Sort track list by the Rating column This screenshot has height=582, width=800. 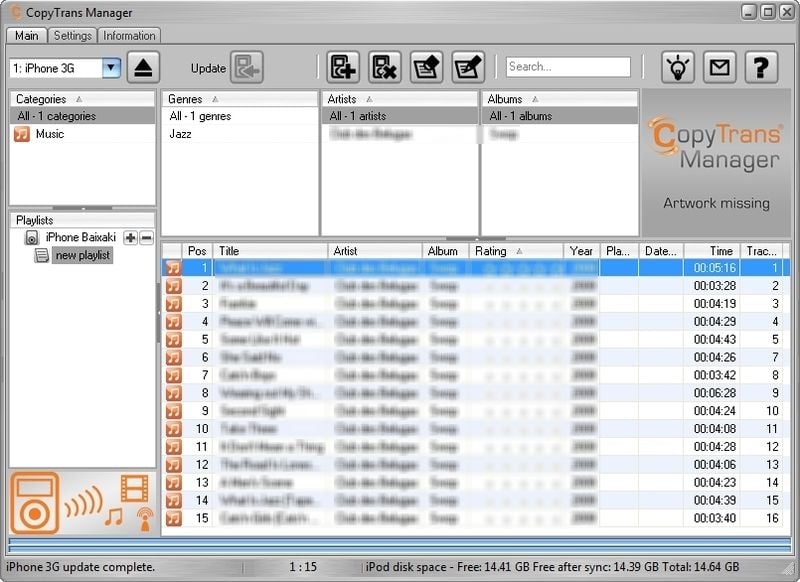[x=516, y=251]
